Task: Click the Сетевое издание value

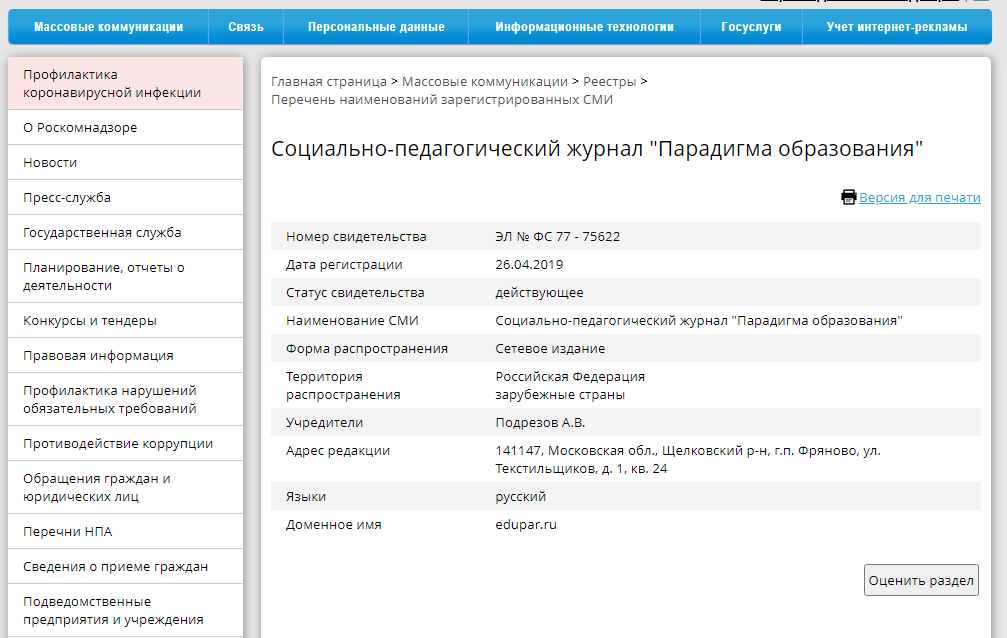Action: (550, 348)
